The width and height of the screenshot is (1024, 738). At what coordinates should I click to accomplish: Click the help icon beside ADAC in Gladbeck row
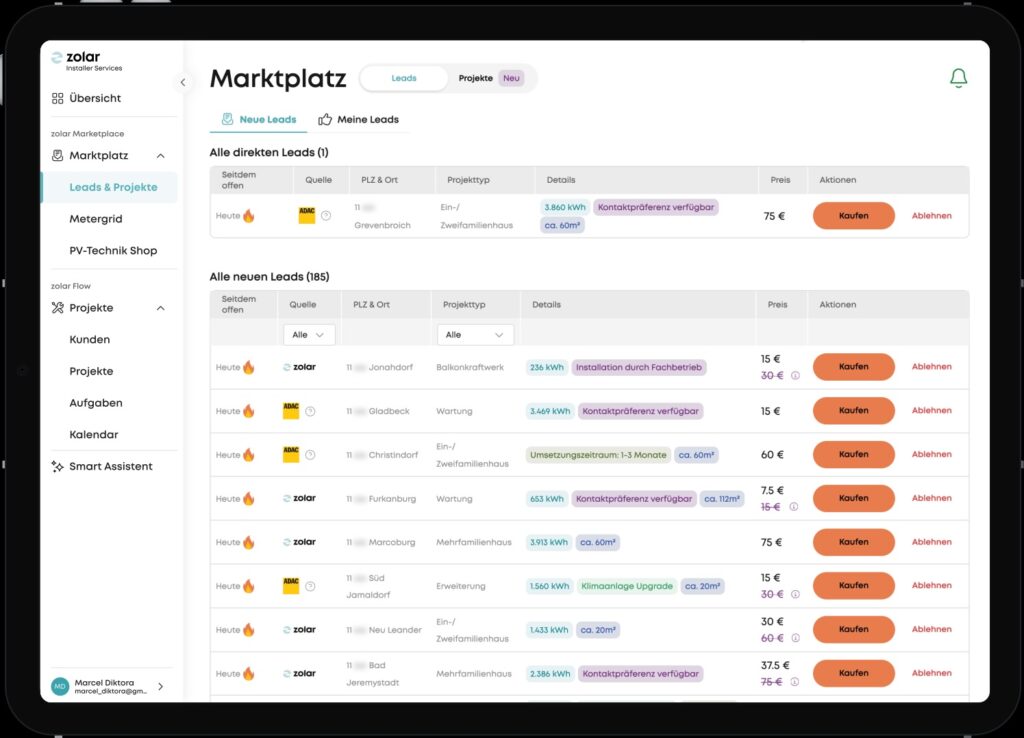pos(310,411)
